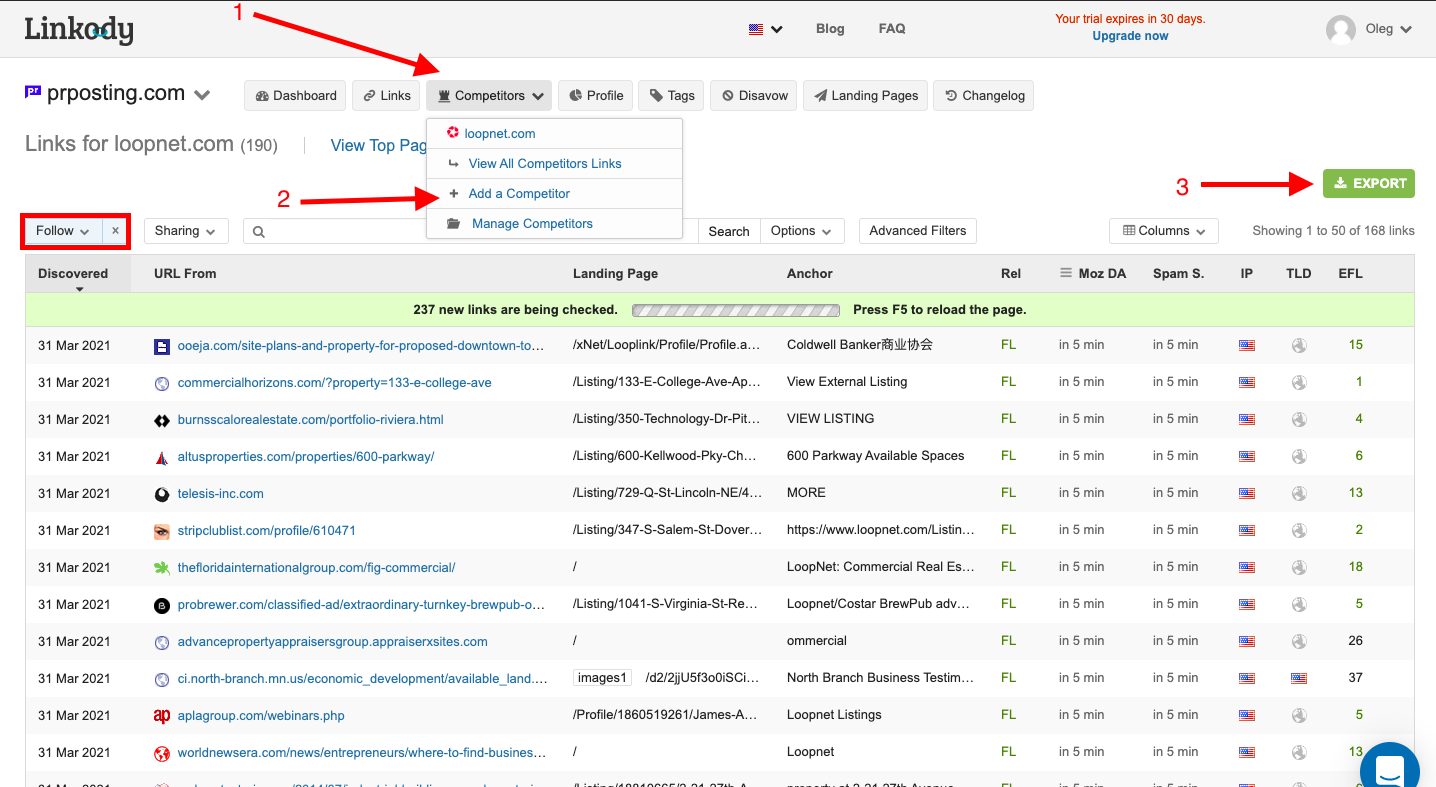Open the Options dropdown
This screenshot has width=1436, height=787.
coord(803,231)
